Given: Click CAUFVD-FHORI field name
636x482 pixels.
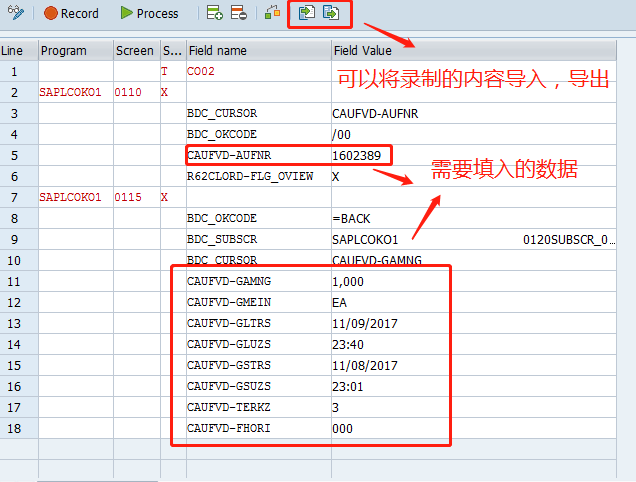Looking at the screenshot, I should pos(229,428).
